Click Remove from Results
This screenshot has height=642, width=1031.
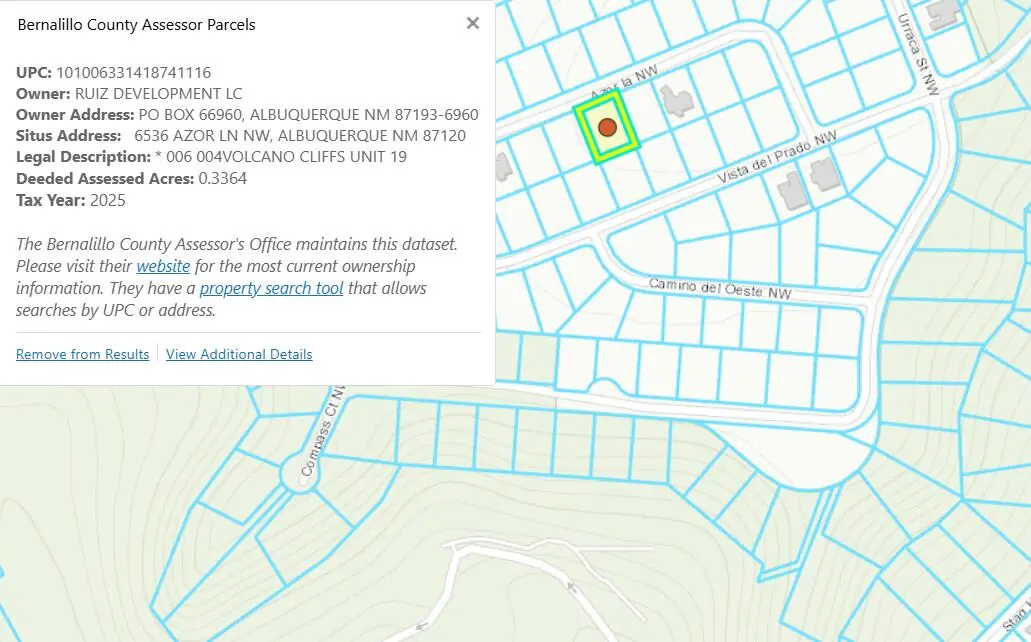tap(82, 354)
